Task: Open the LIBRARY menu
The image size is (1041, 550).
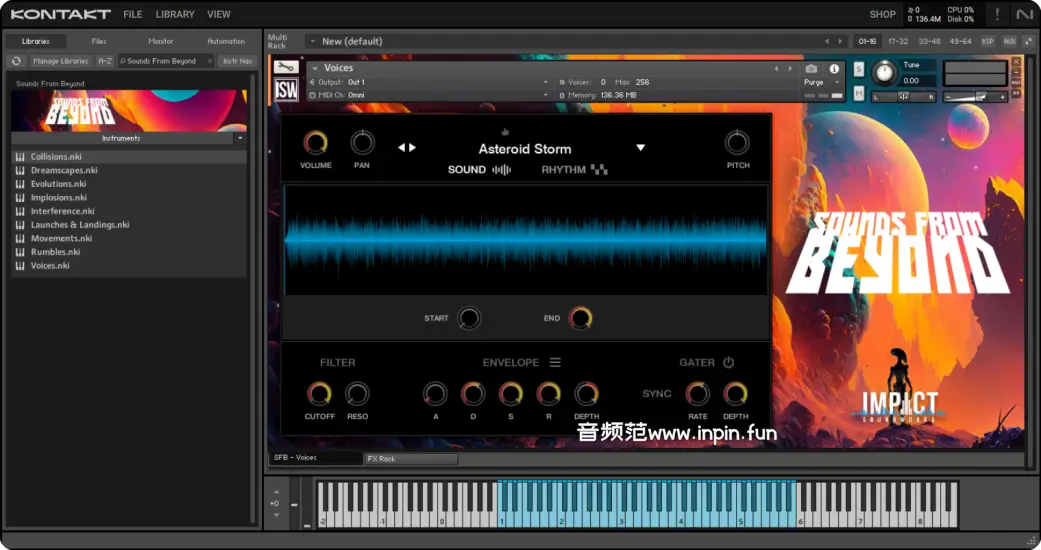Action: click(x=175, y=14)
